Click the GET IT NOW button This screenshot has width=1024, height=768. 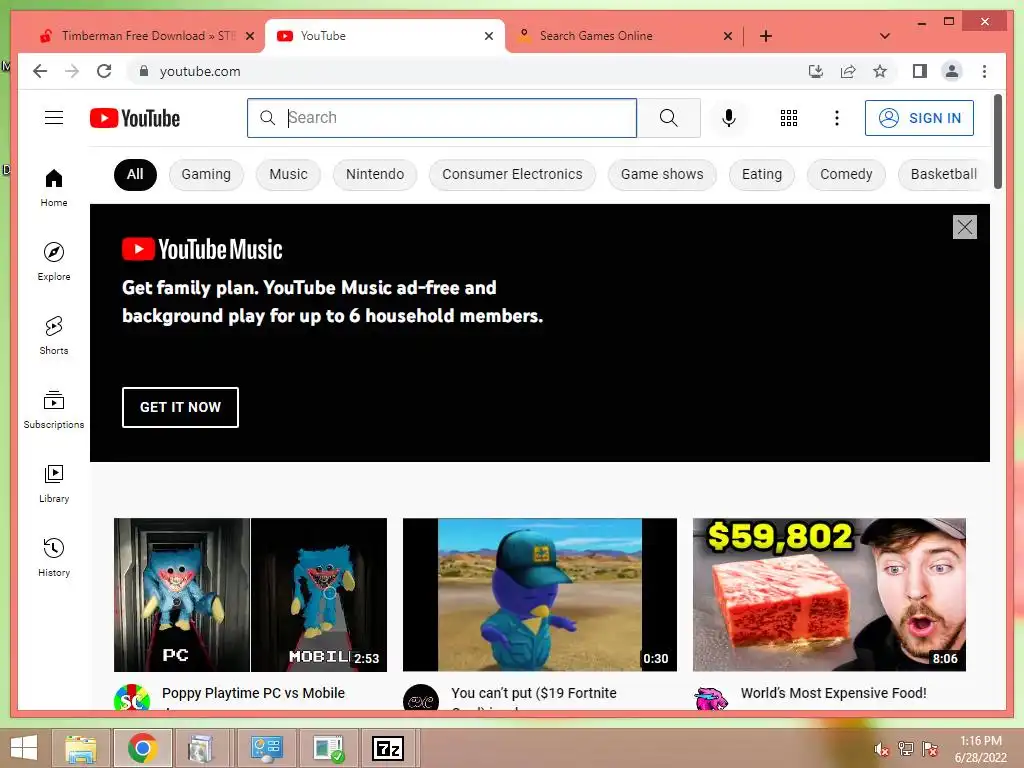pyautogui.click(x=180, y=407)
